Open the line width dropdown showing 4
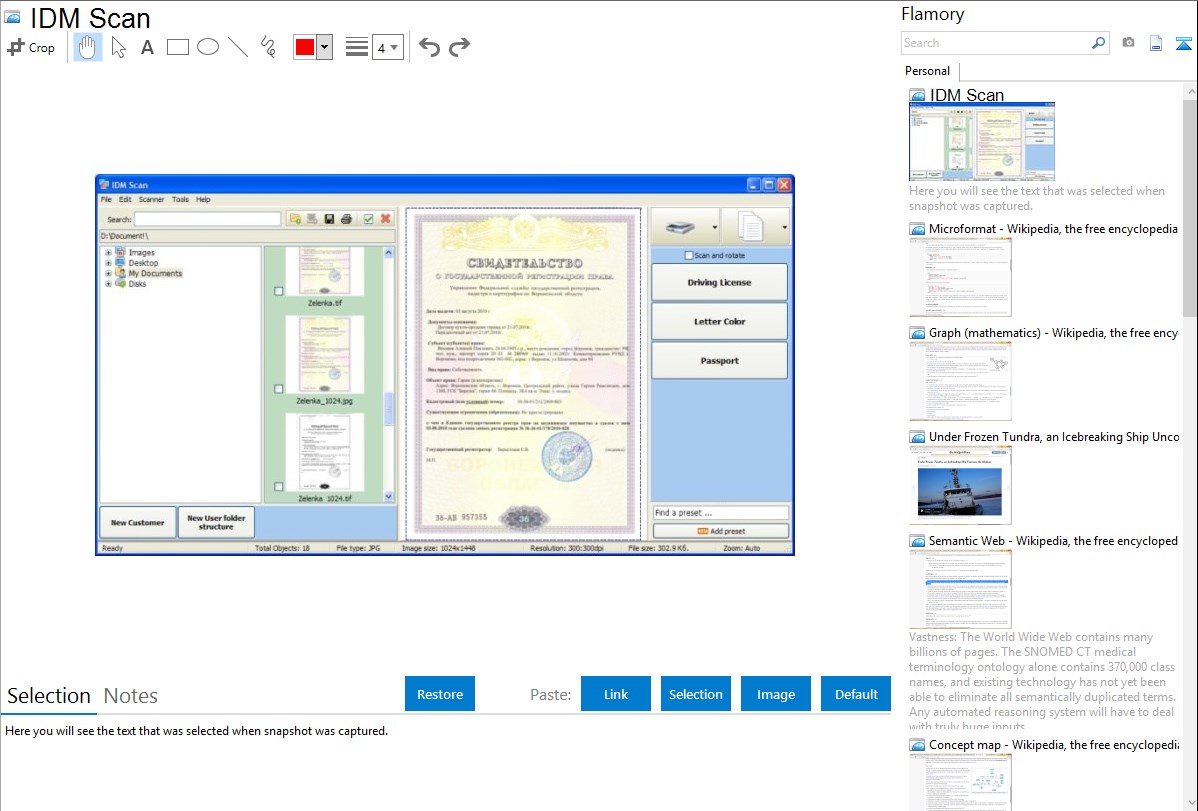1198x811 pixels. (x=388, y=47)
